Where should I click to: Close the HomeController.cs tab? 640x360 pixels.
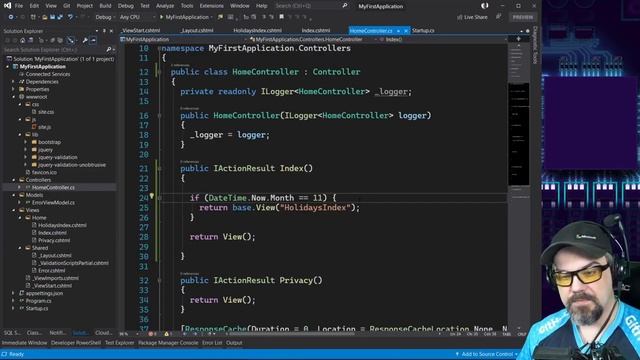point(406,31)
